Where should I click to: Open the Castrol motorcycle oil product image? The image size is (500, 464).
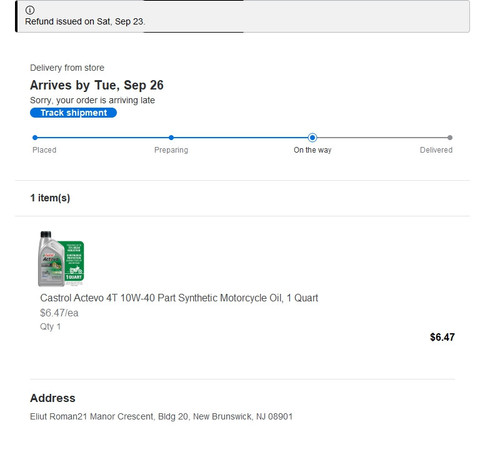tap(61, 259)
